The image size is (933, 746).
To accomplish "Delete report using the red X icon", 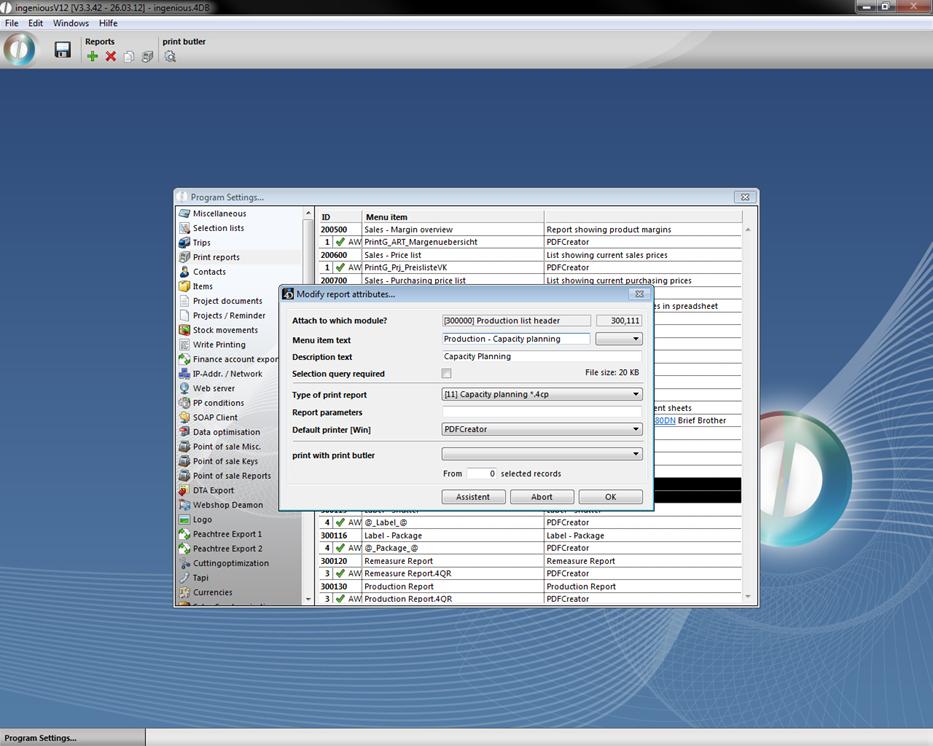I will point(111,57).
